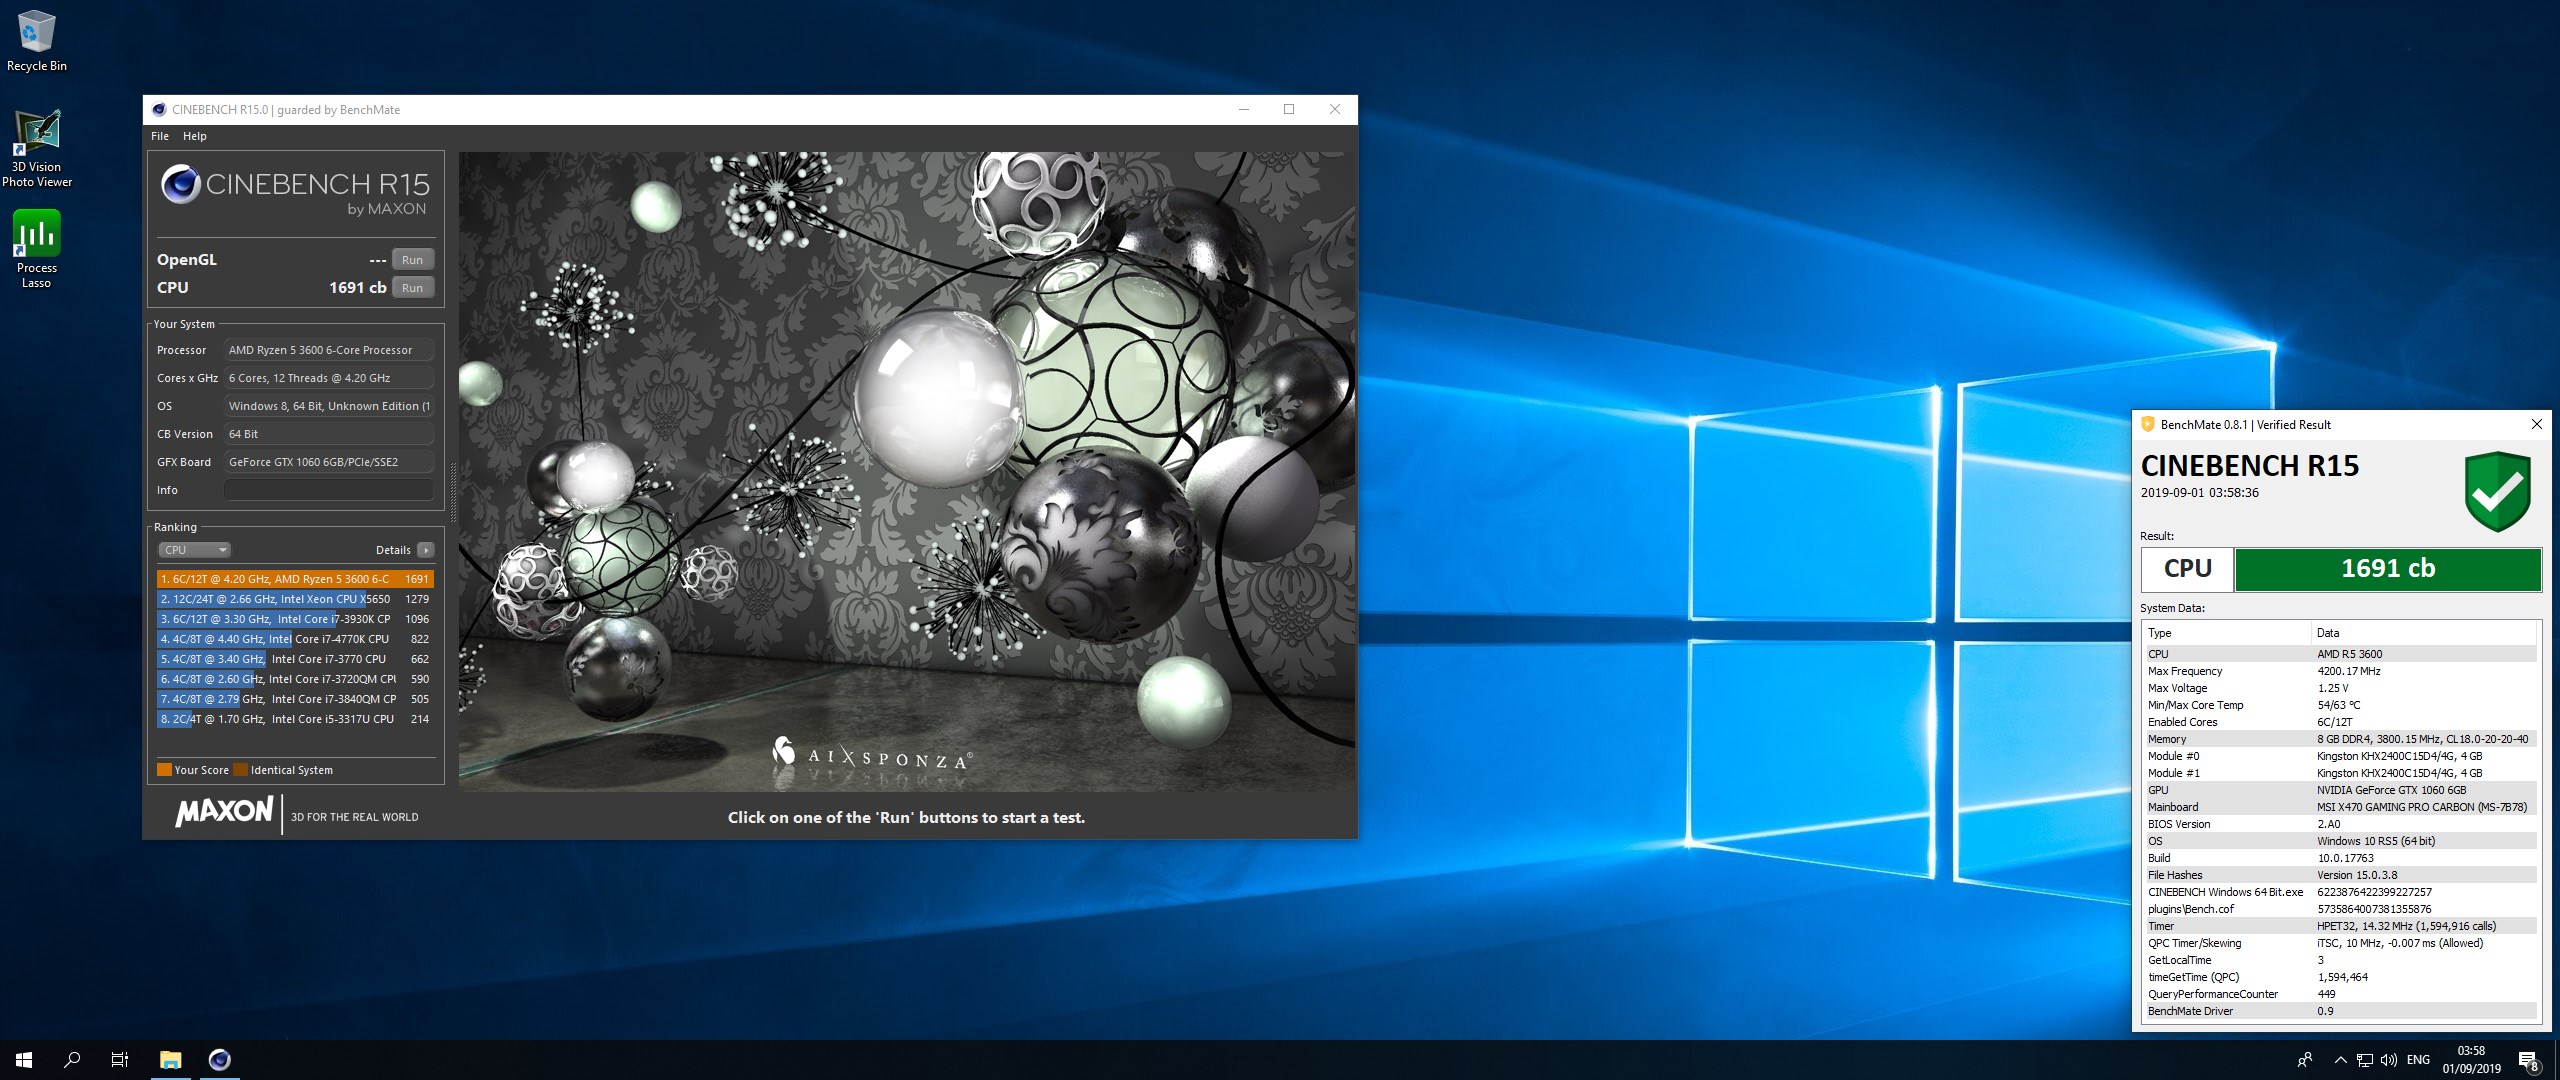Viewport: 2560px width, 1080px height.
Task: Click the rendered scene image
Action: pos(907,470)
